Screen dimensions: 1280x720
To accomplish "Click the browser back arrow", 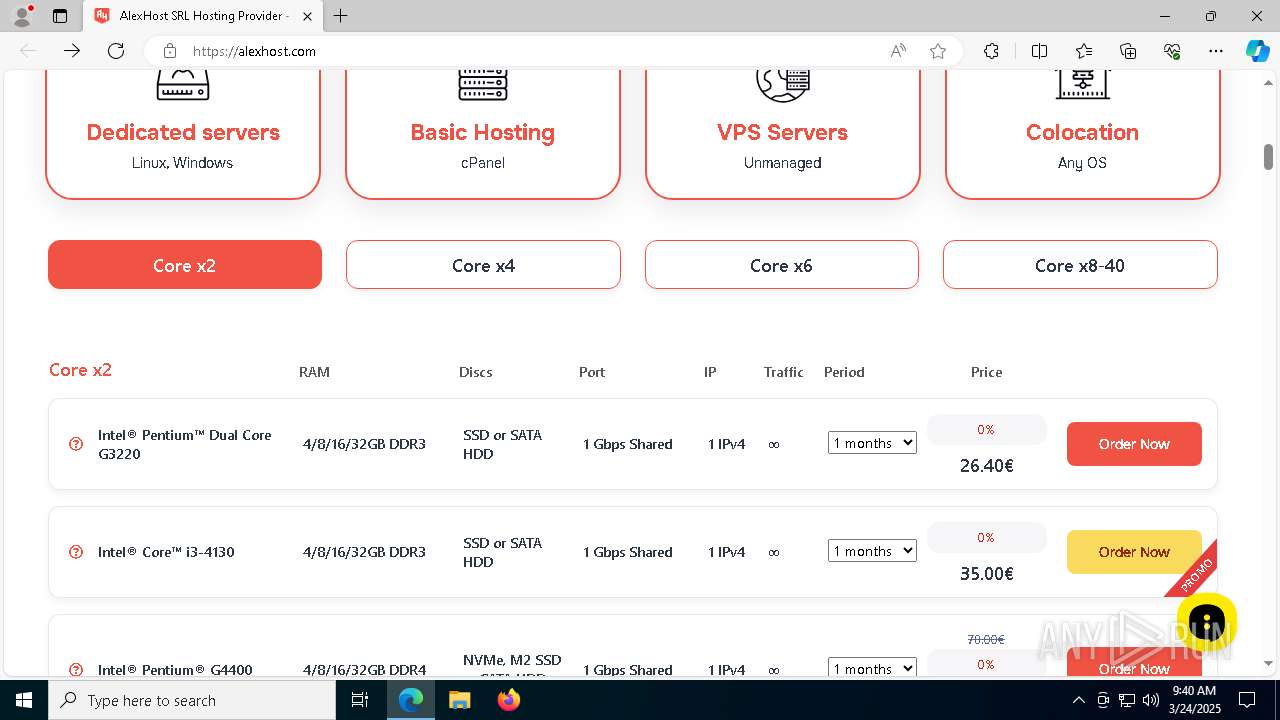I will 28,51.
